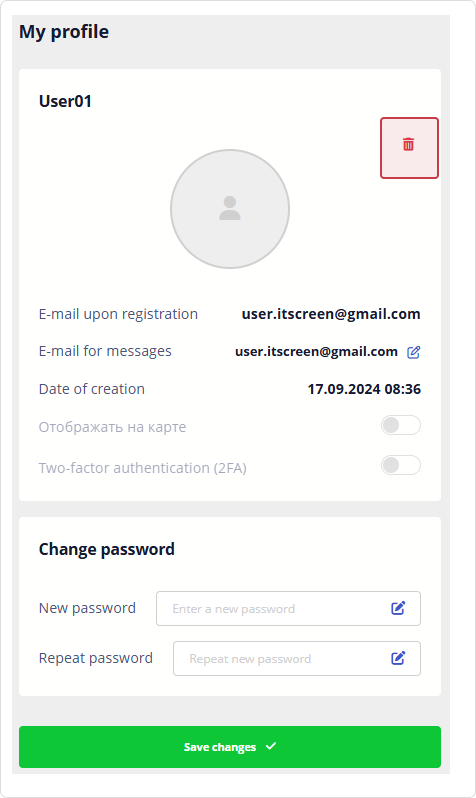
Task: Focus the Repeat new password field
Action: click(297, 659)
